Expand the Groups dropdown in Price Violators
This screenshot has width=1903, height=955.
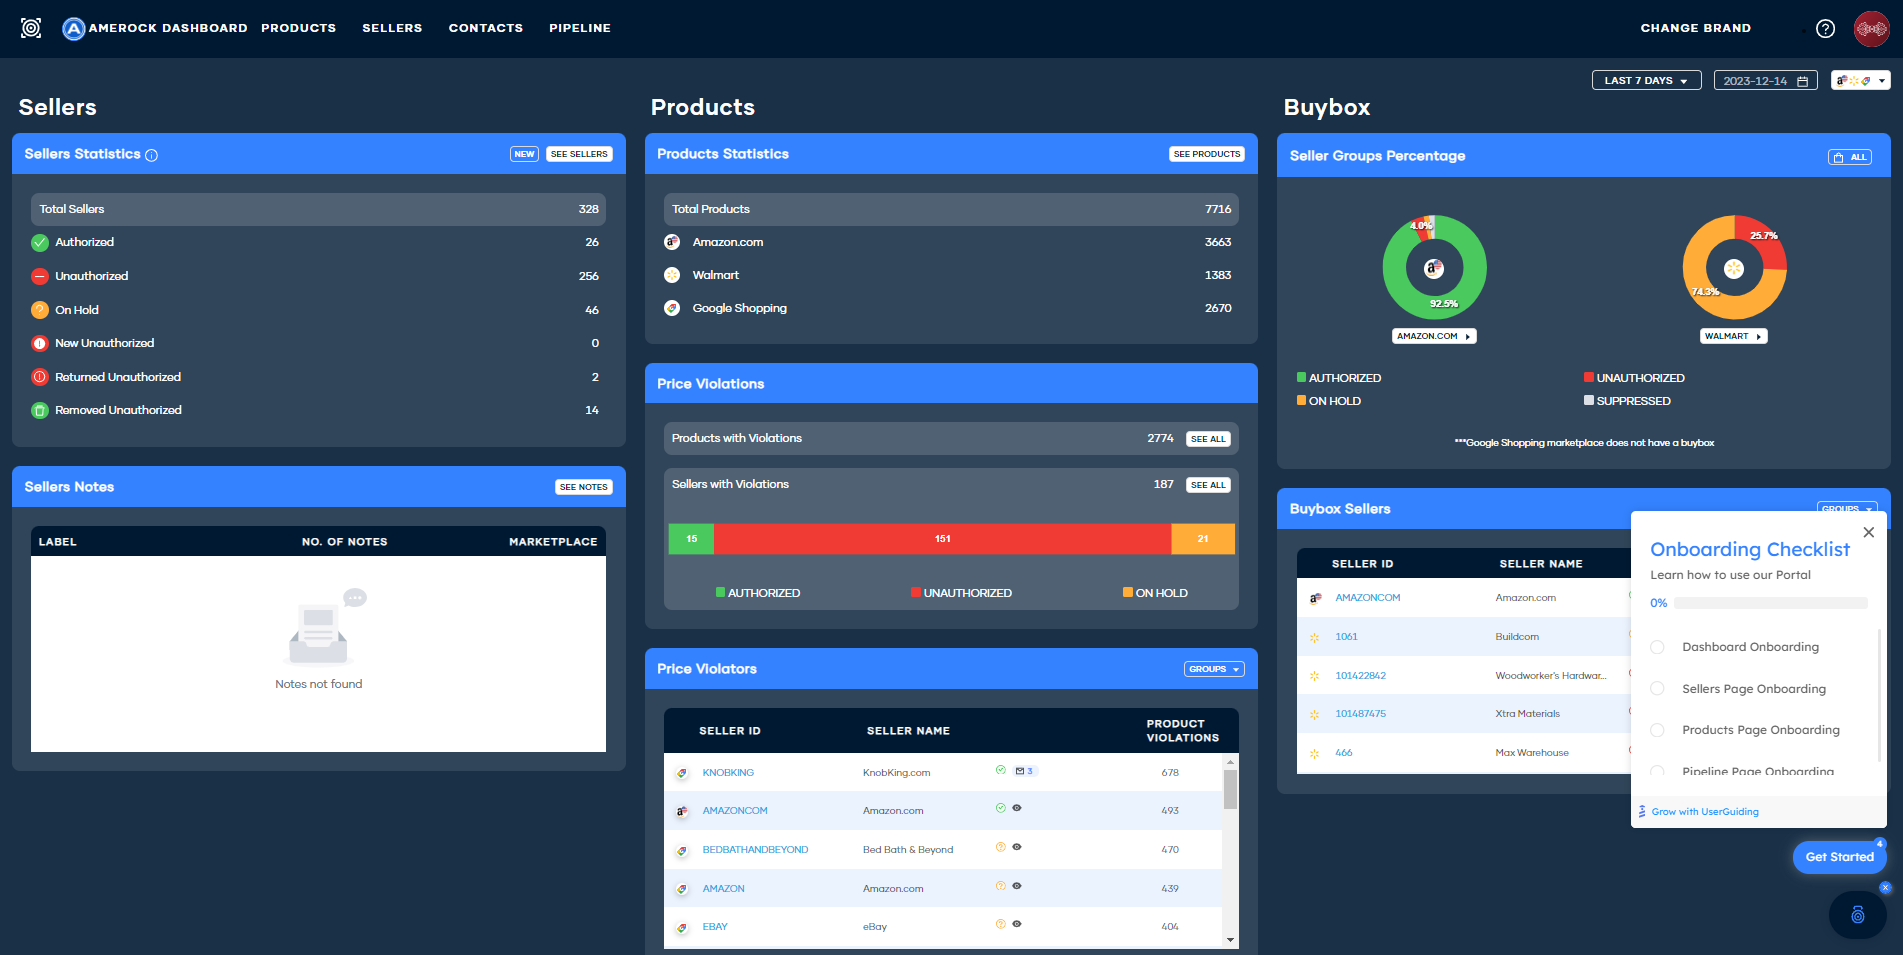1214,669
